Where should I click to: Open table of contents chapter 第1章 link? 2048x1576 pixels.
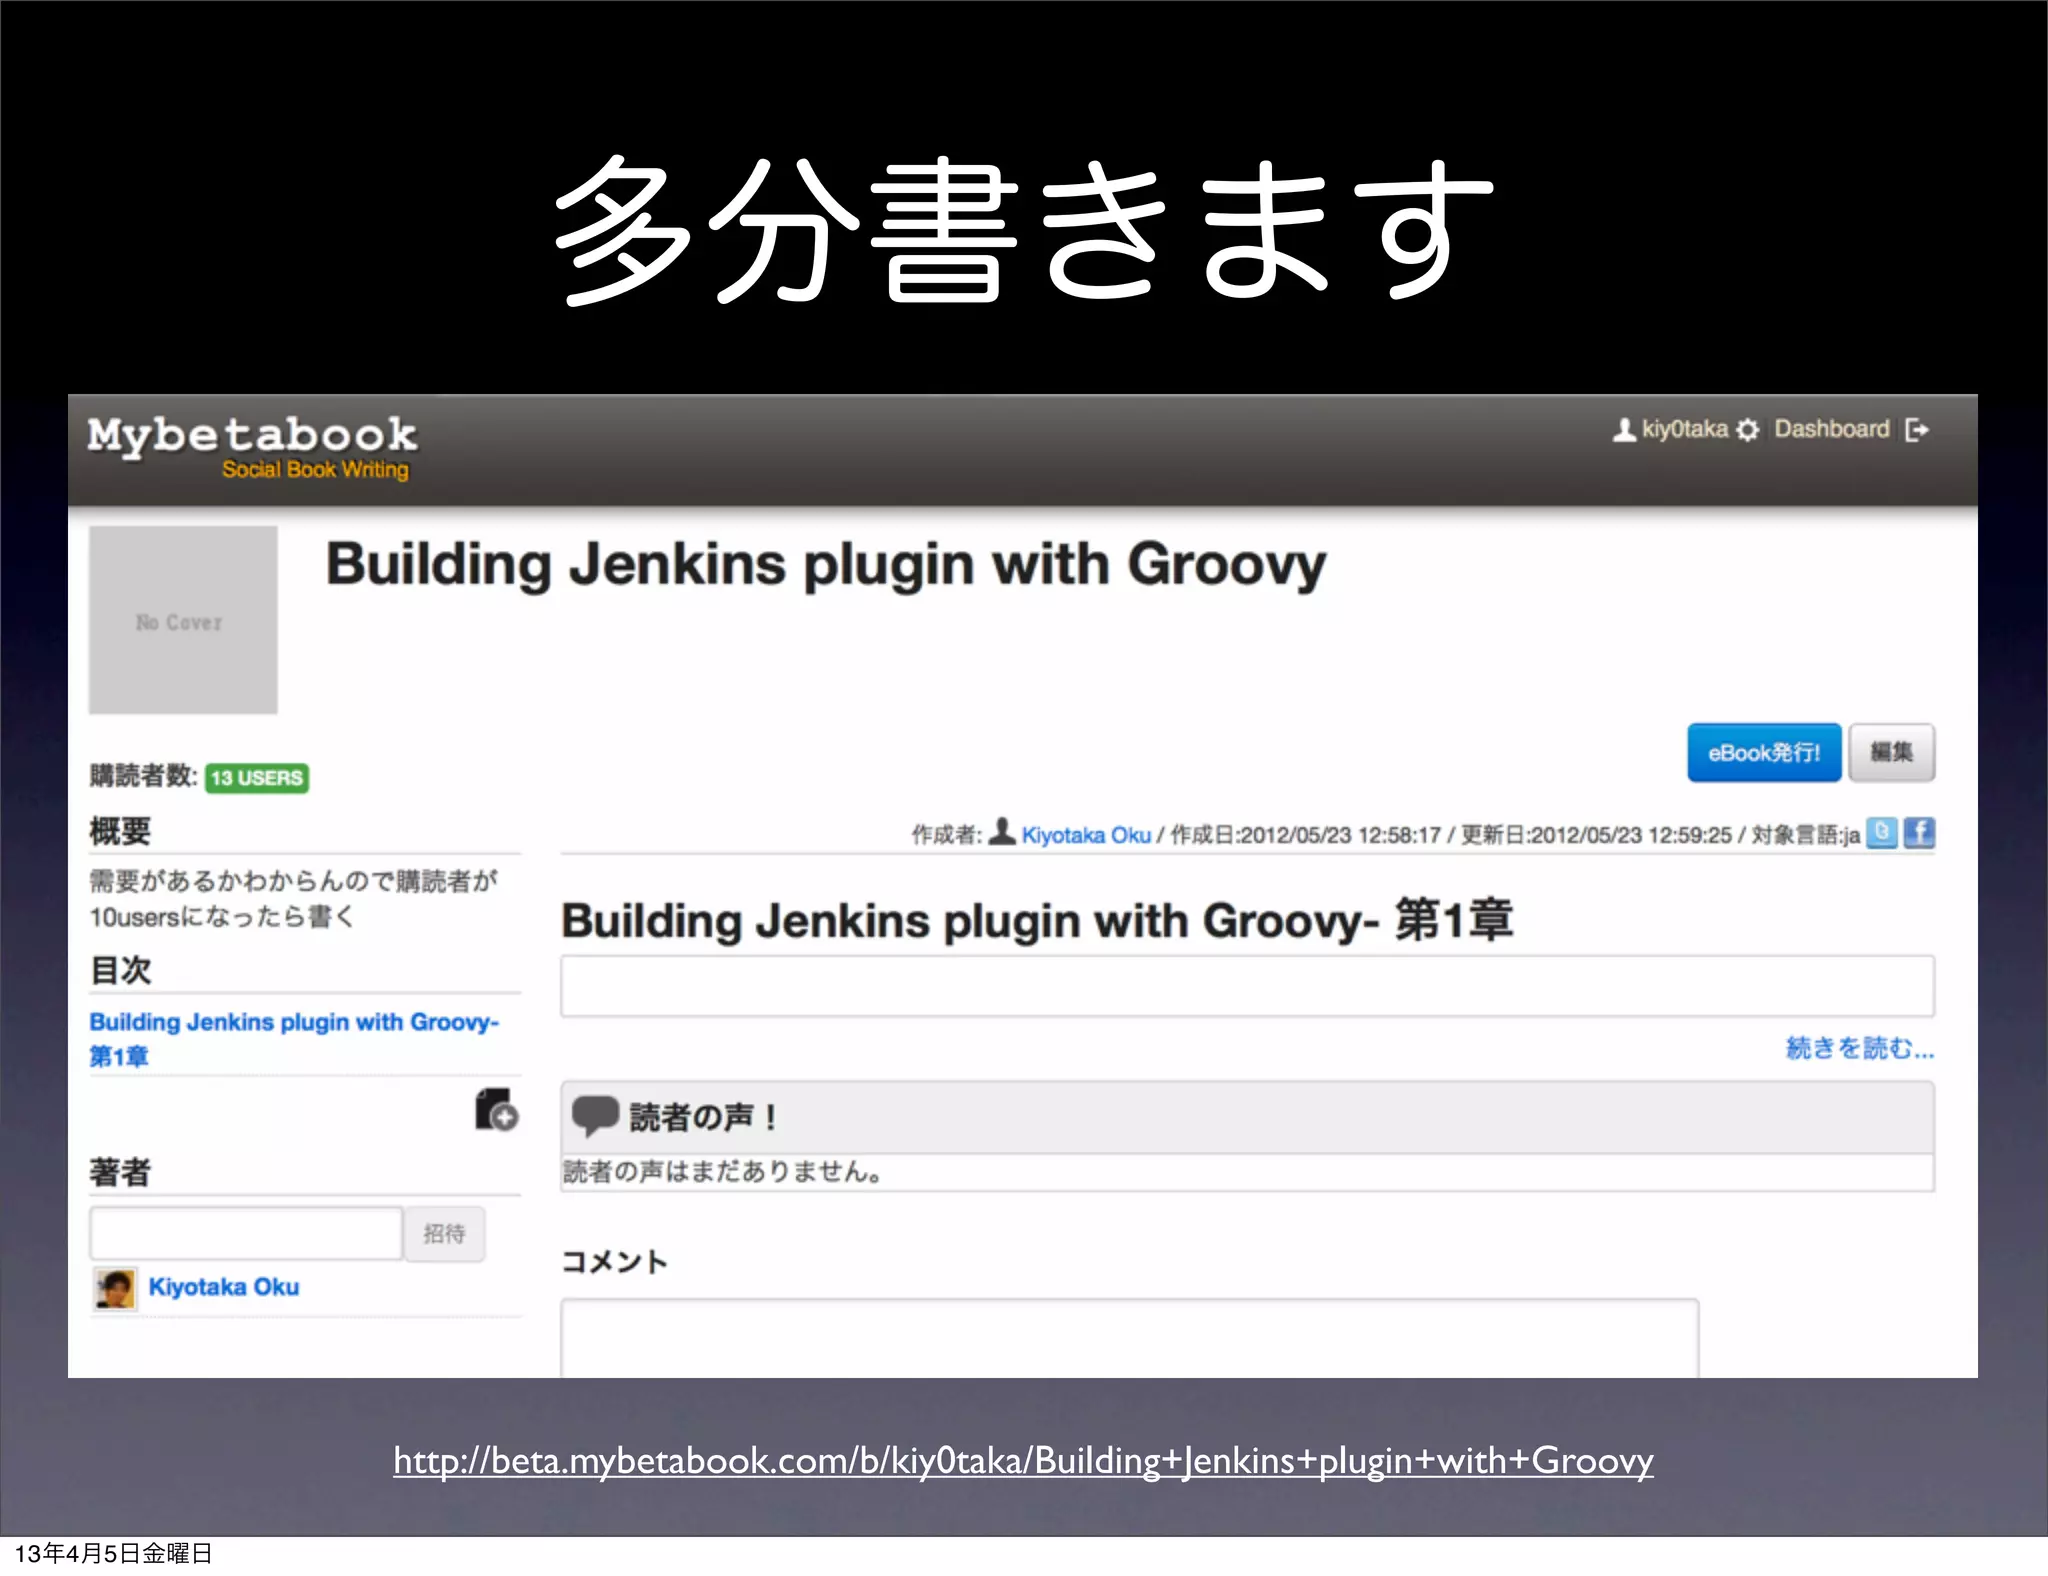click(x=294, y=1039)
